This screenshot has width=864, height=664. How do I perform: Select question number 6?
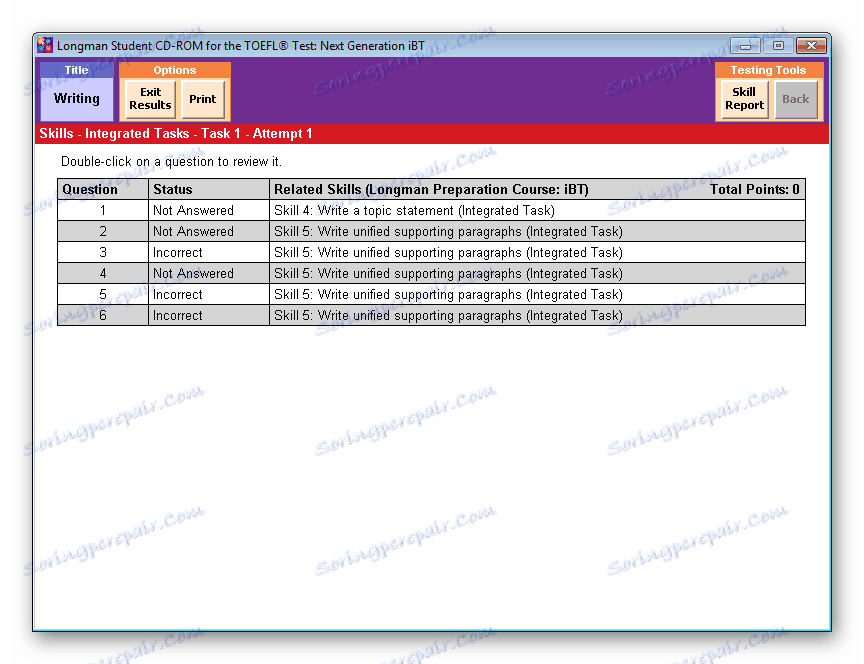coord(103,315)
